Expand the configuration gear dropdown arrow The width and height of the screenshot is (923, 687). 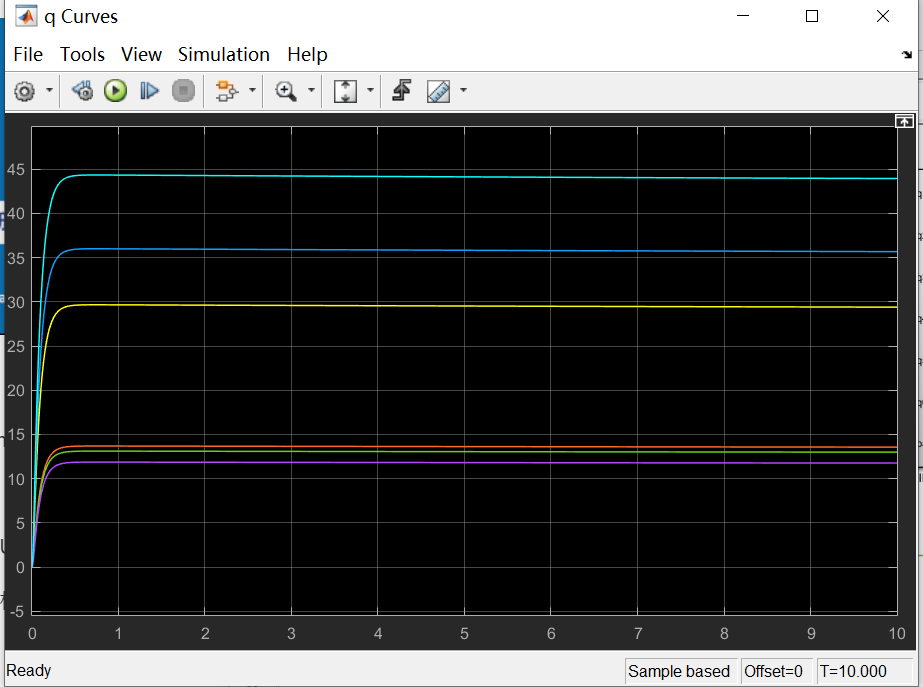49,91
